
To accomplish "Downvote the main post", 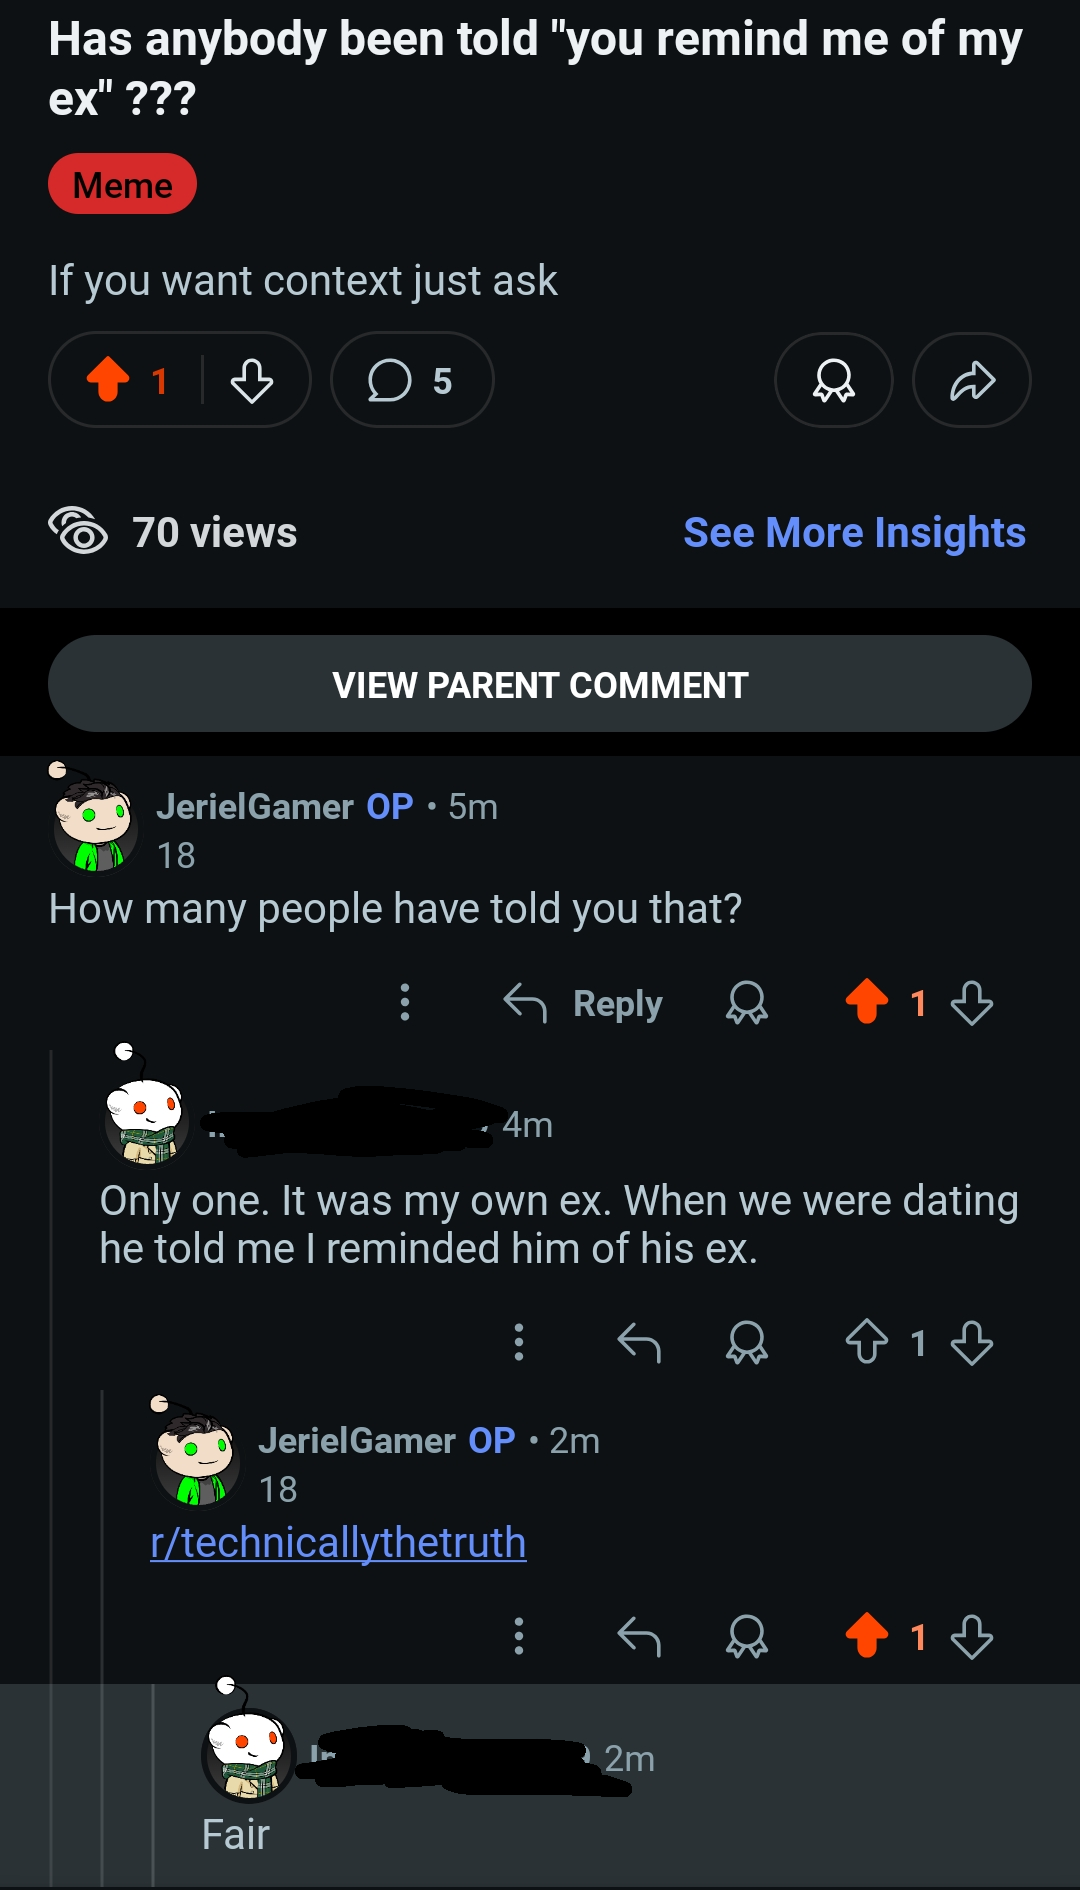I will coord(252,380).
